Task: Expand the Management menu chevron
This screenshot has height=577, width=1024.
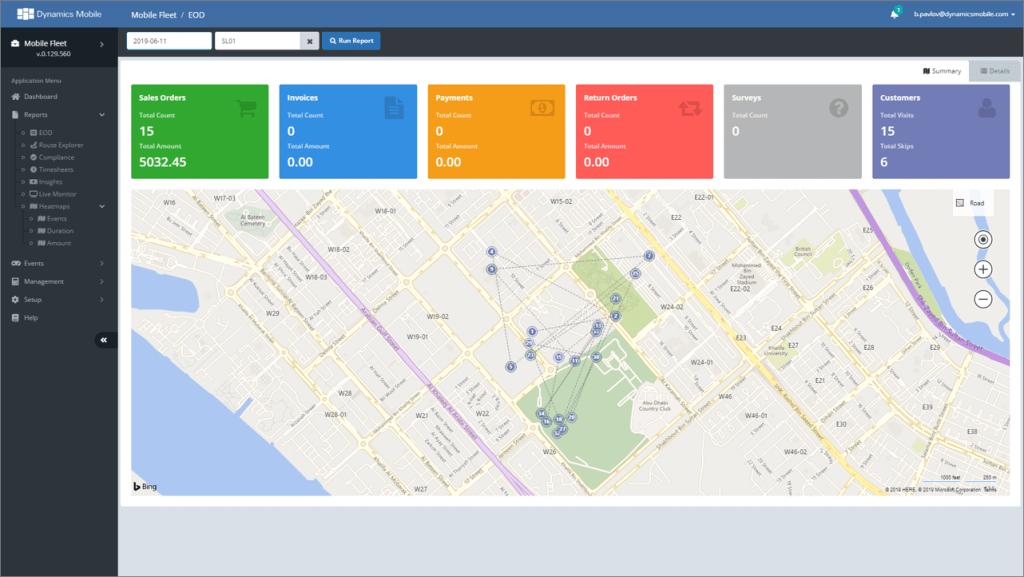Action: click(102, 281)
